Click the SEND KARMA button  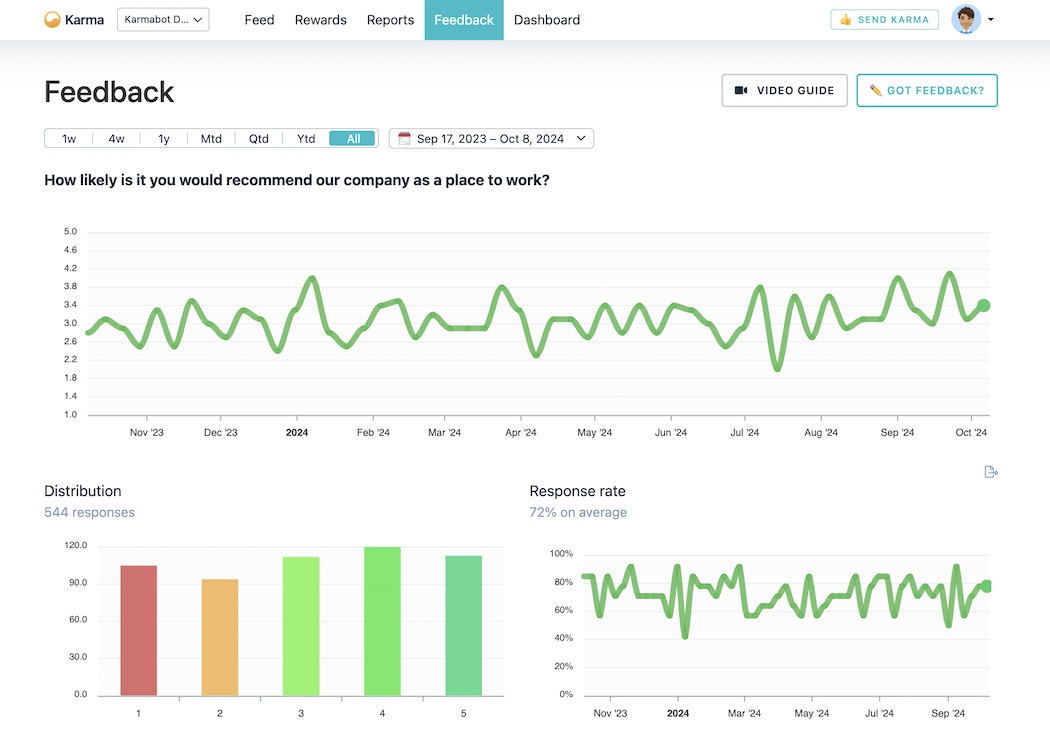pos(884,19)
